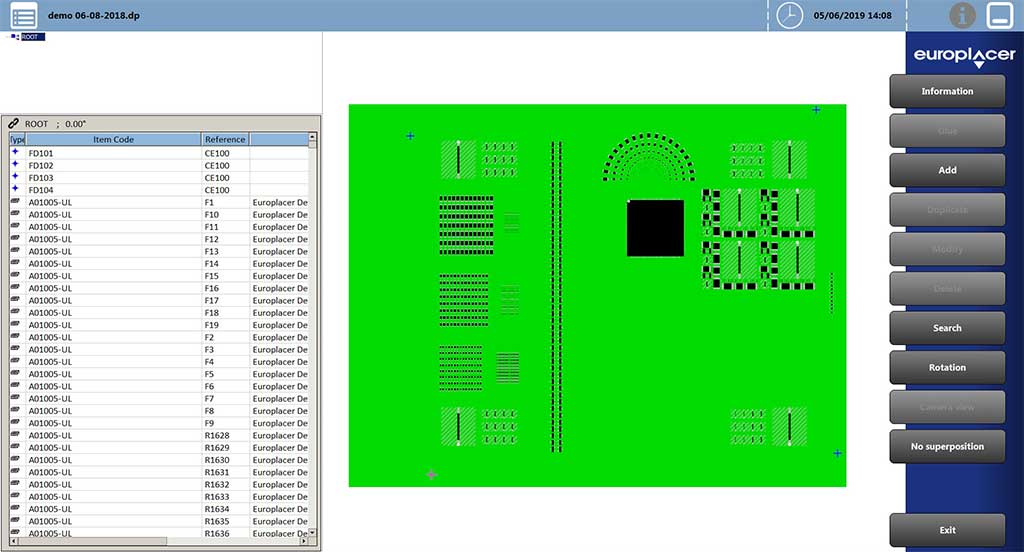Click the component icon in the F1 row

[15, 202]
